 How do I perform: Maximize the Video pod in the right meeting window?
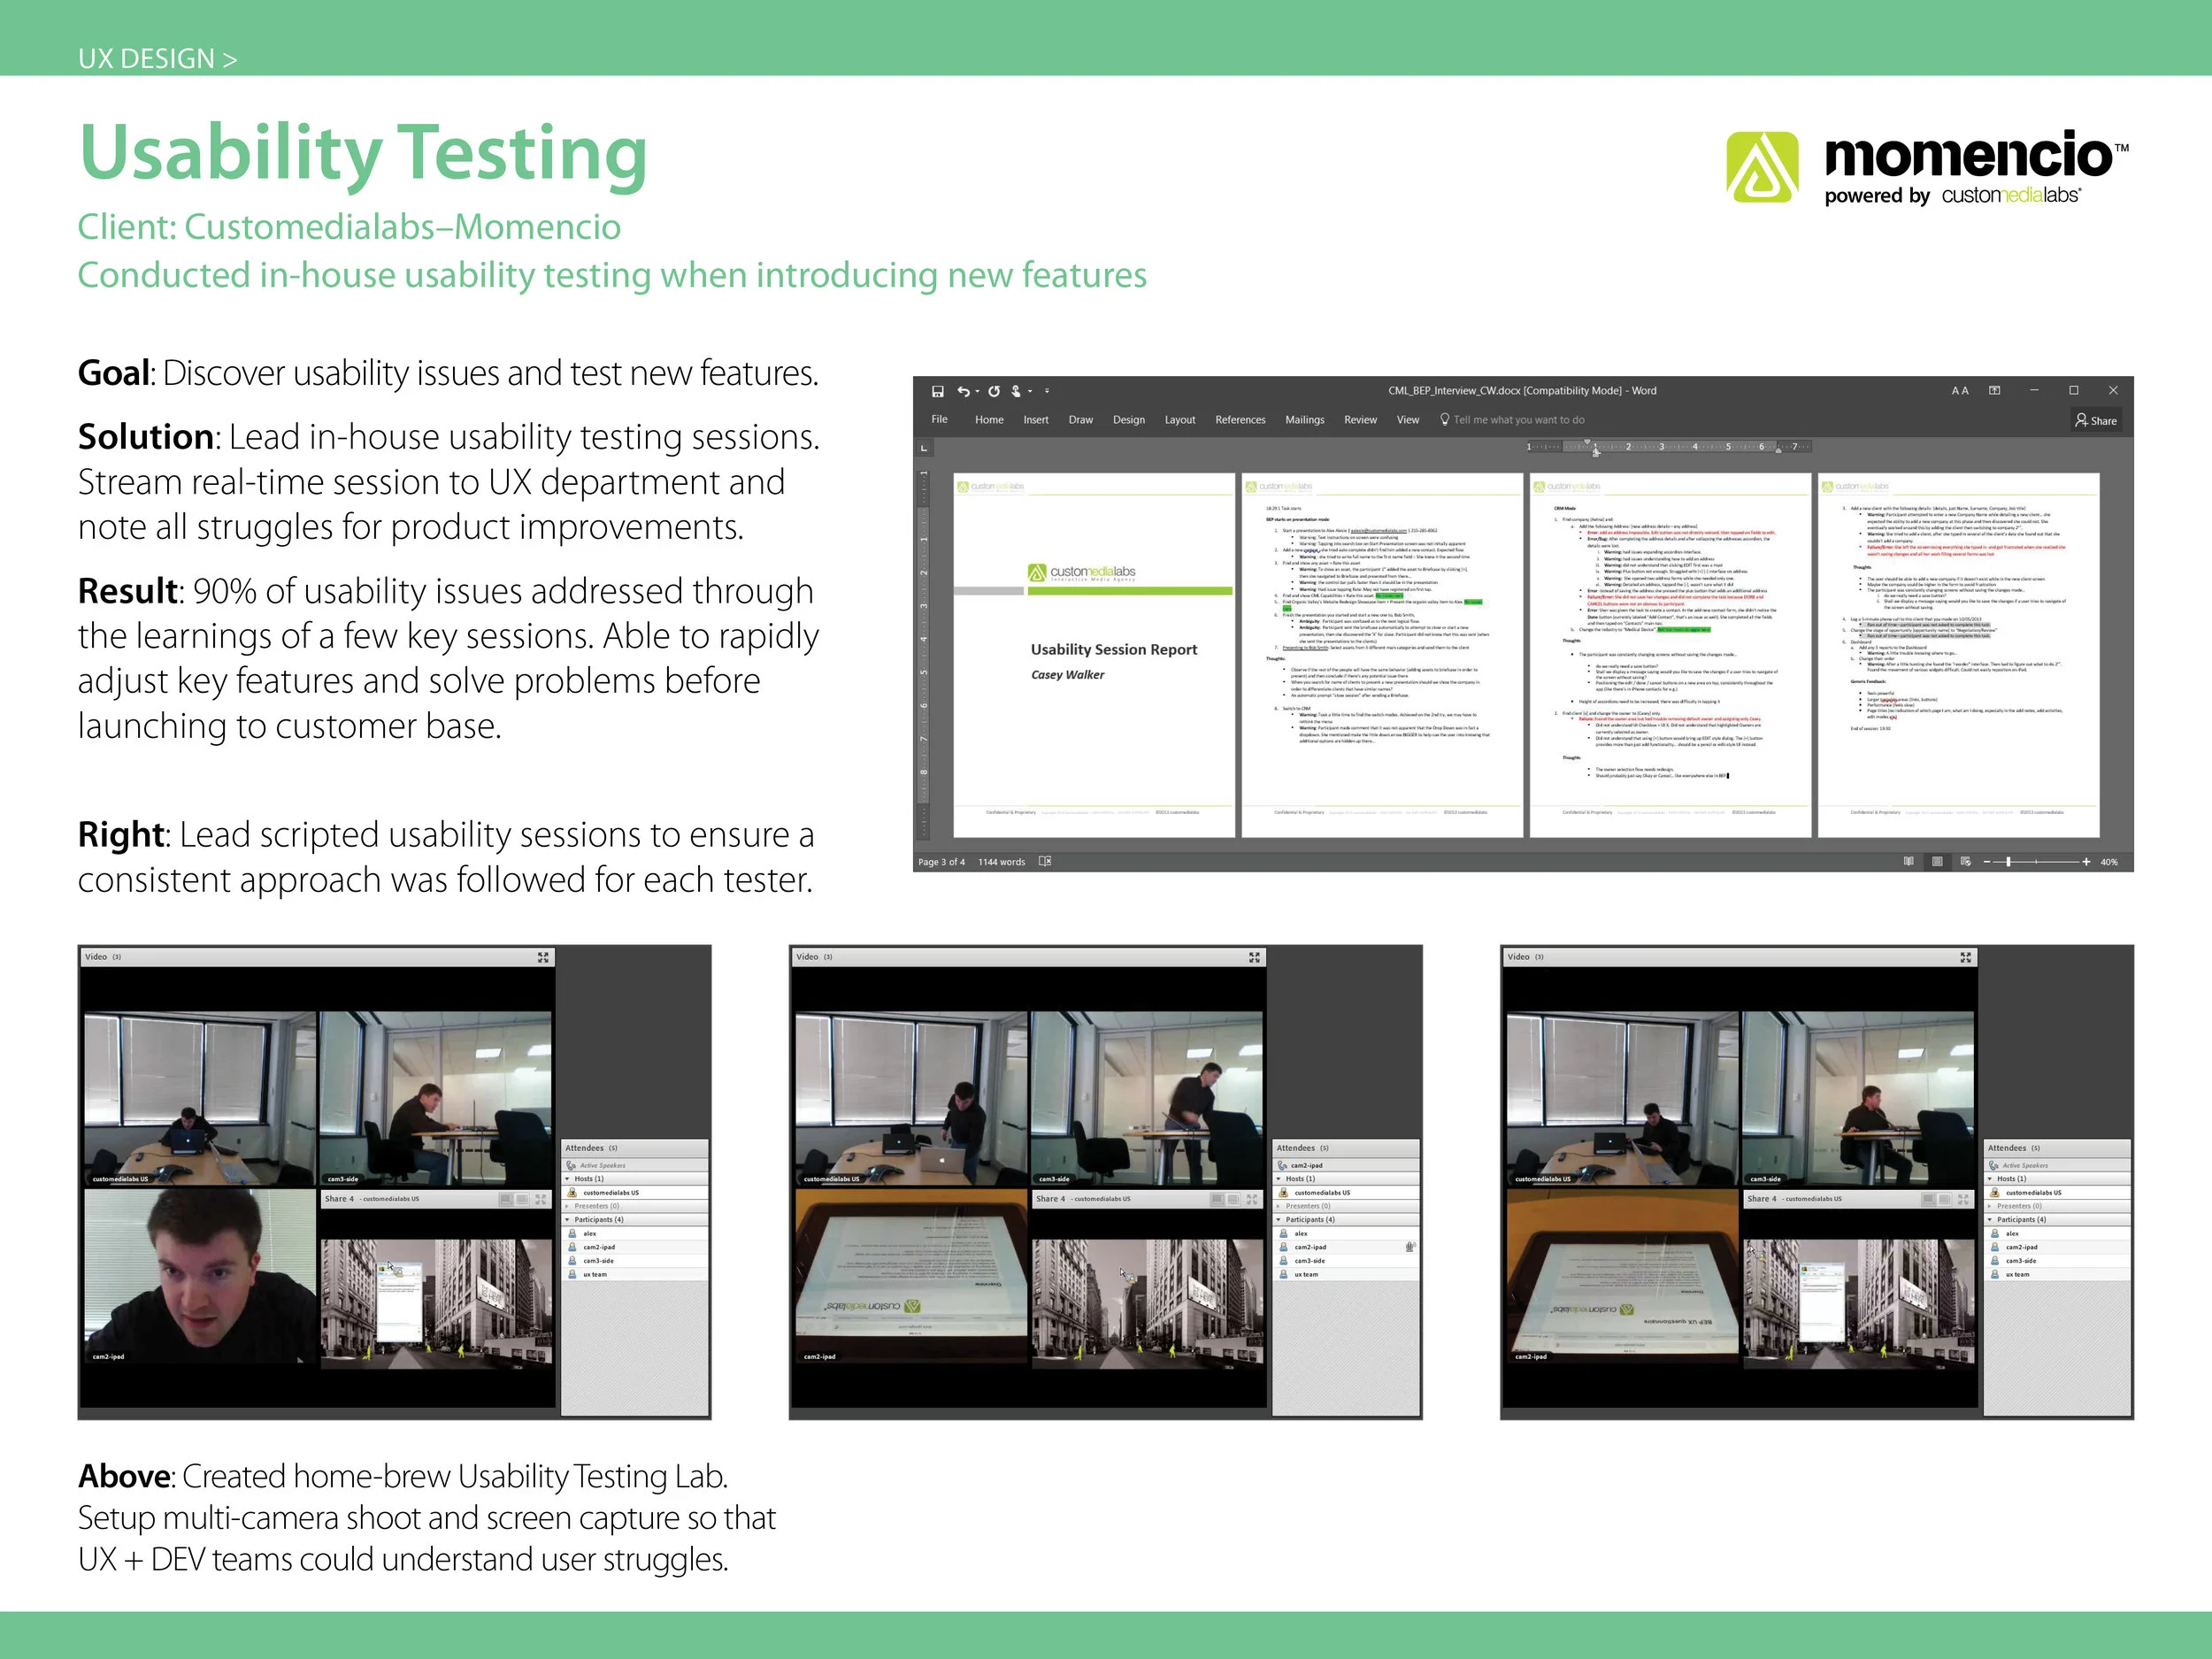tap(1965, 957)
